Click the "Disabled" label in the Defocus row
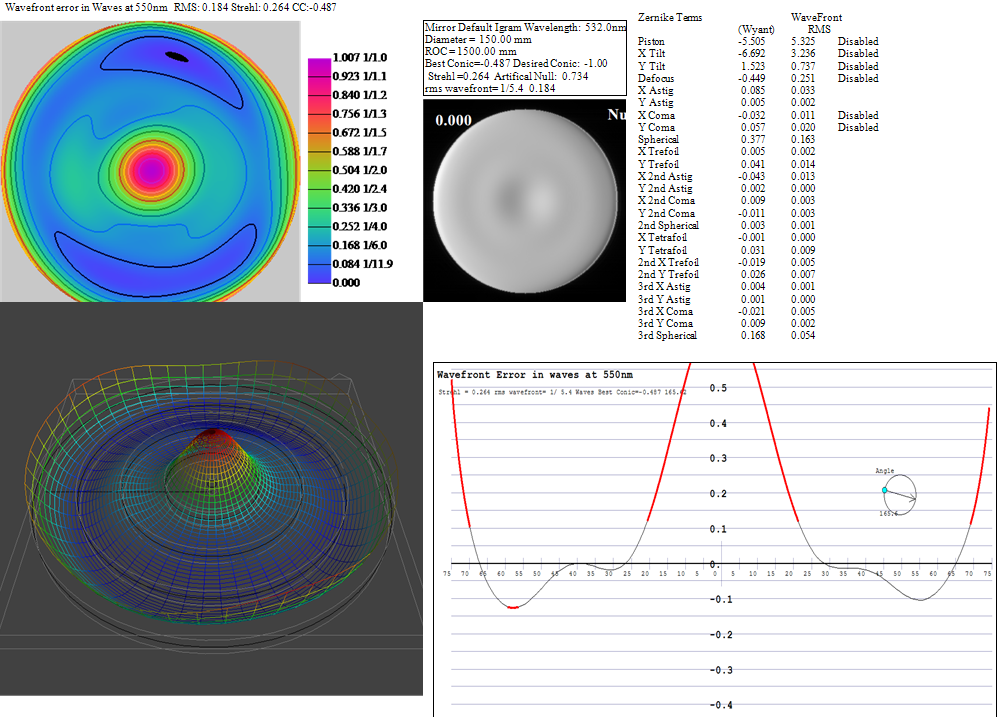This screenshot has width=999, height=717. coord(858,78)
